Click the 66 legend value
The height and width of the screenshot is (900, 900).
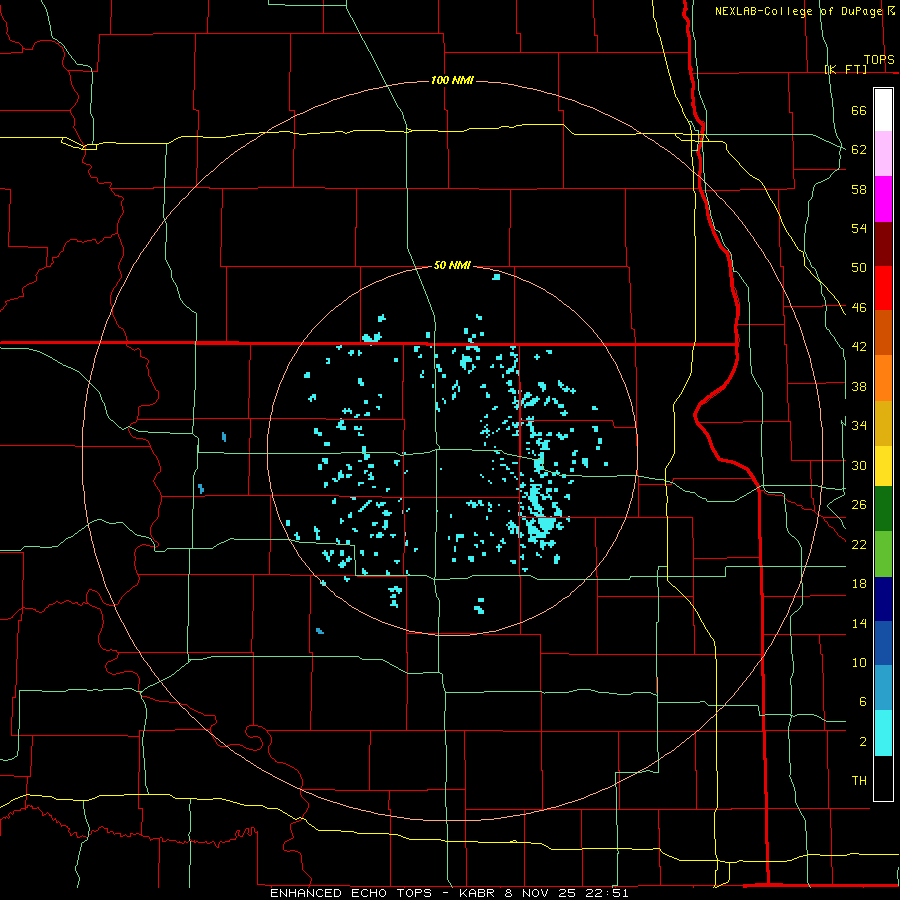[859, 110]
